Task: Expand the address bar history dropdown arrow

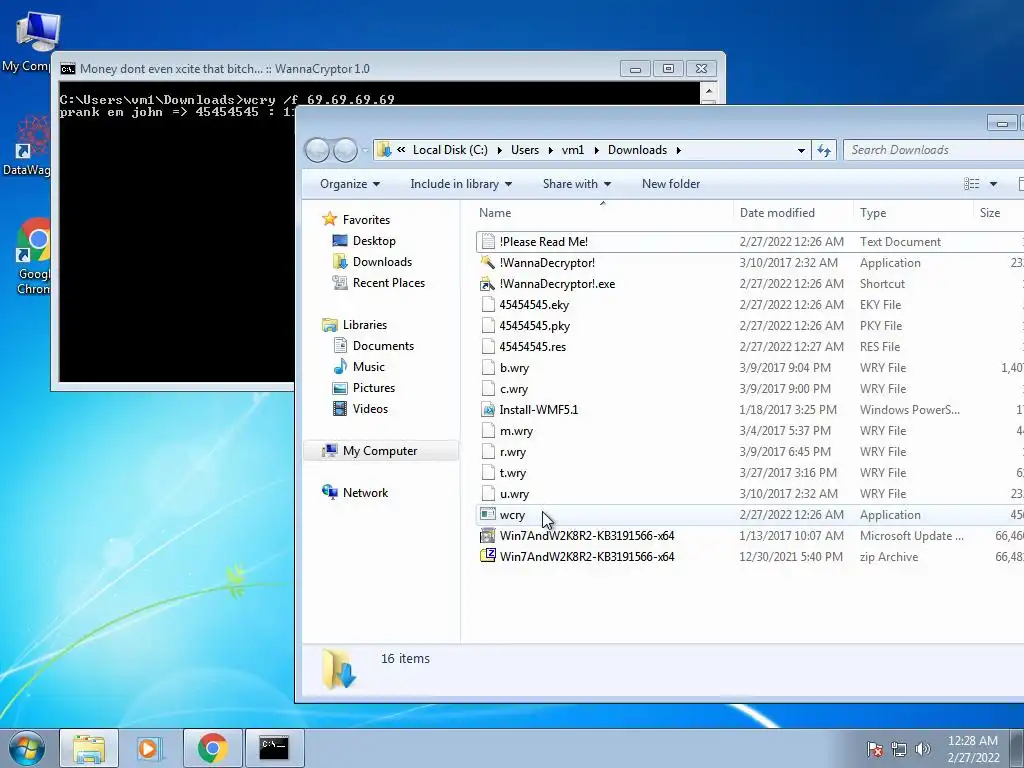Action: (801, 150)
